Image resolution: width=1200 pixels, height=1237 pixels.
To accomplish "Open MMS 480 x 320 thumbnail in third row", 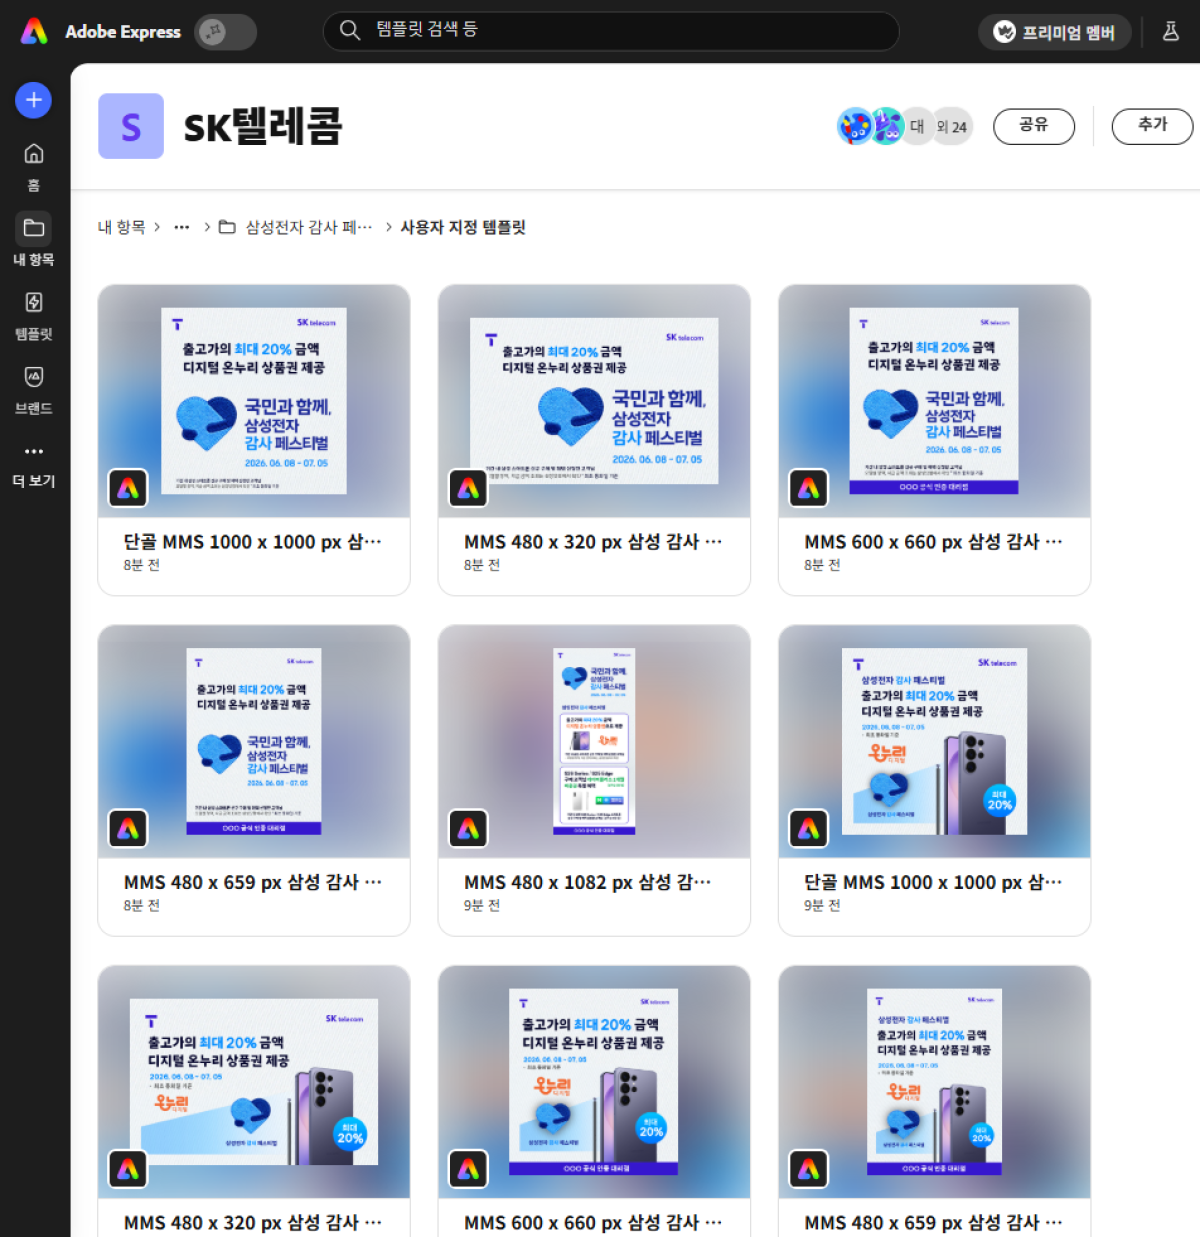I will (x=254, y=1082).
